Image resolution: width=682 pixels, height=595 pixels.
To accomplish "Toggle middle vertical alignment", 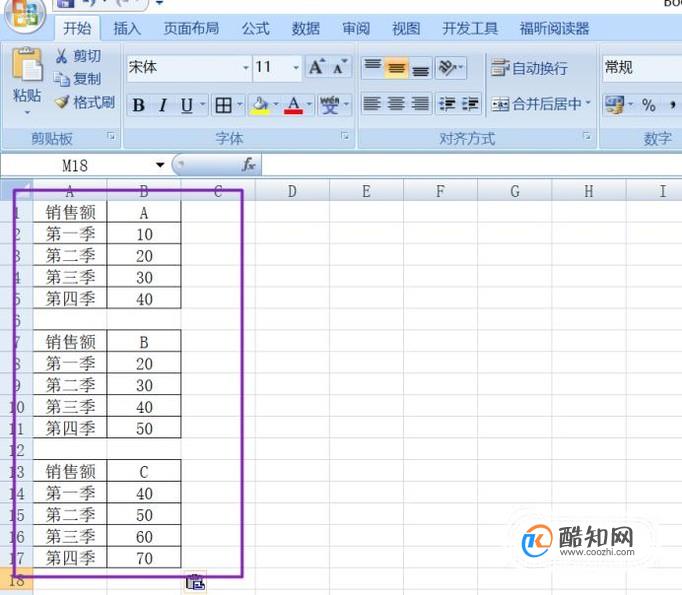I will (396, 67).
